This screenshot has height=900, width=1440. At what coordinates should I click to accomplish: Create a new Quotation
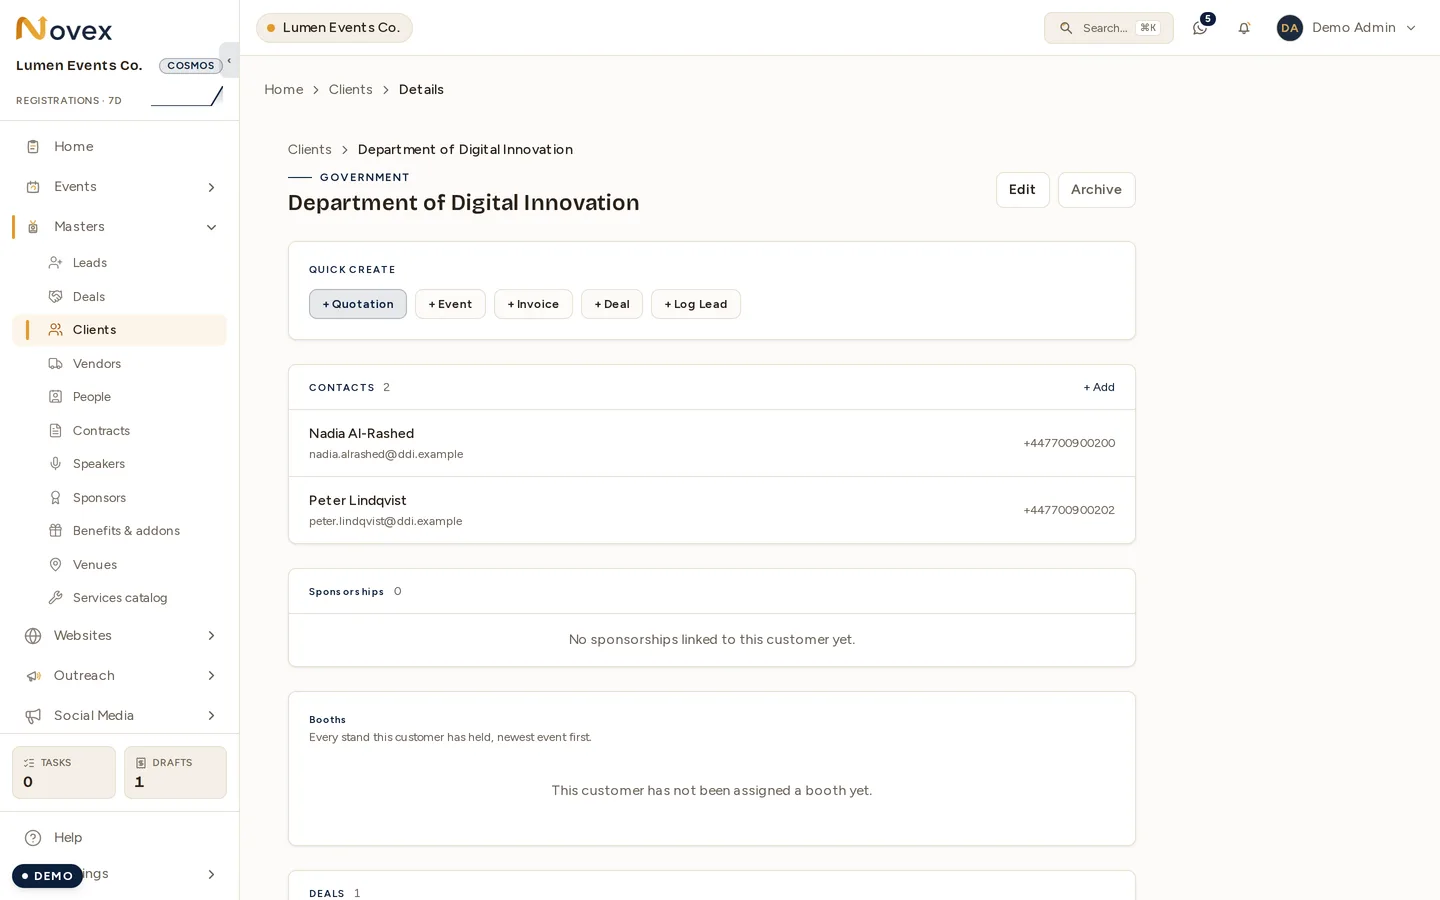358,304
